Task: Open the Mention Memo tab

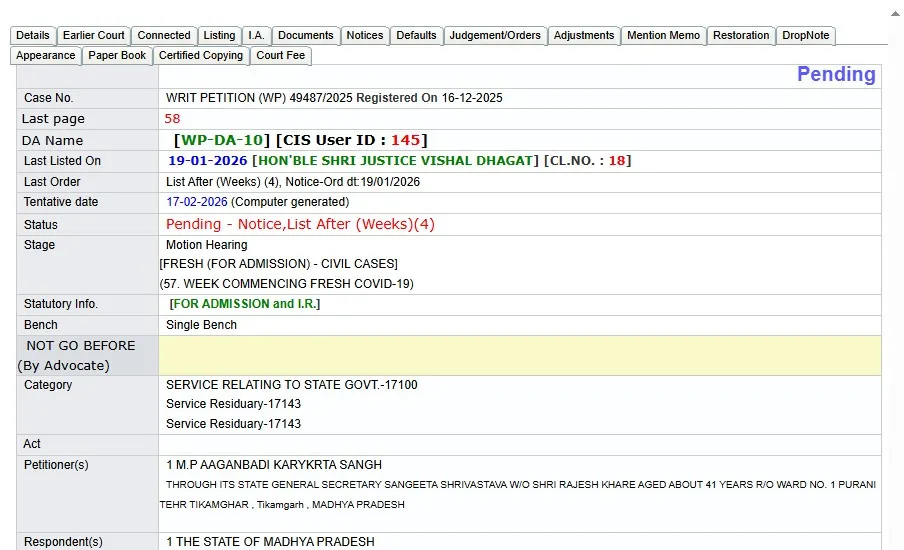Action: pyautogui.click(x=663, y=35)
